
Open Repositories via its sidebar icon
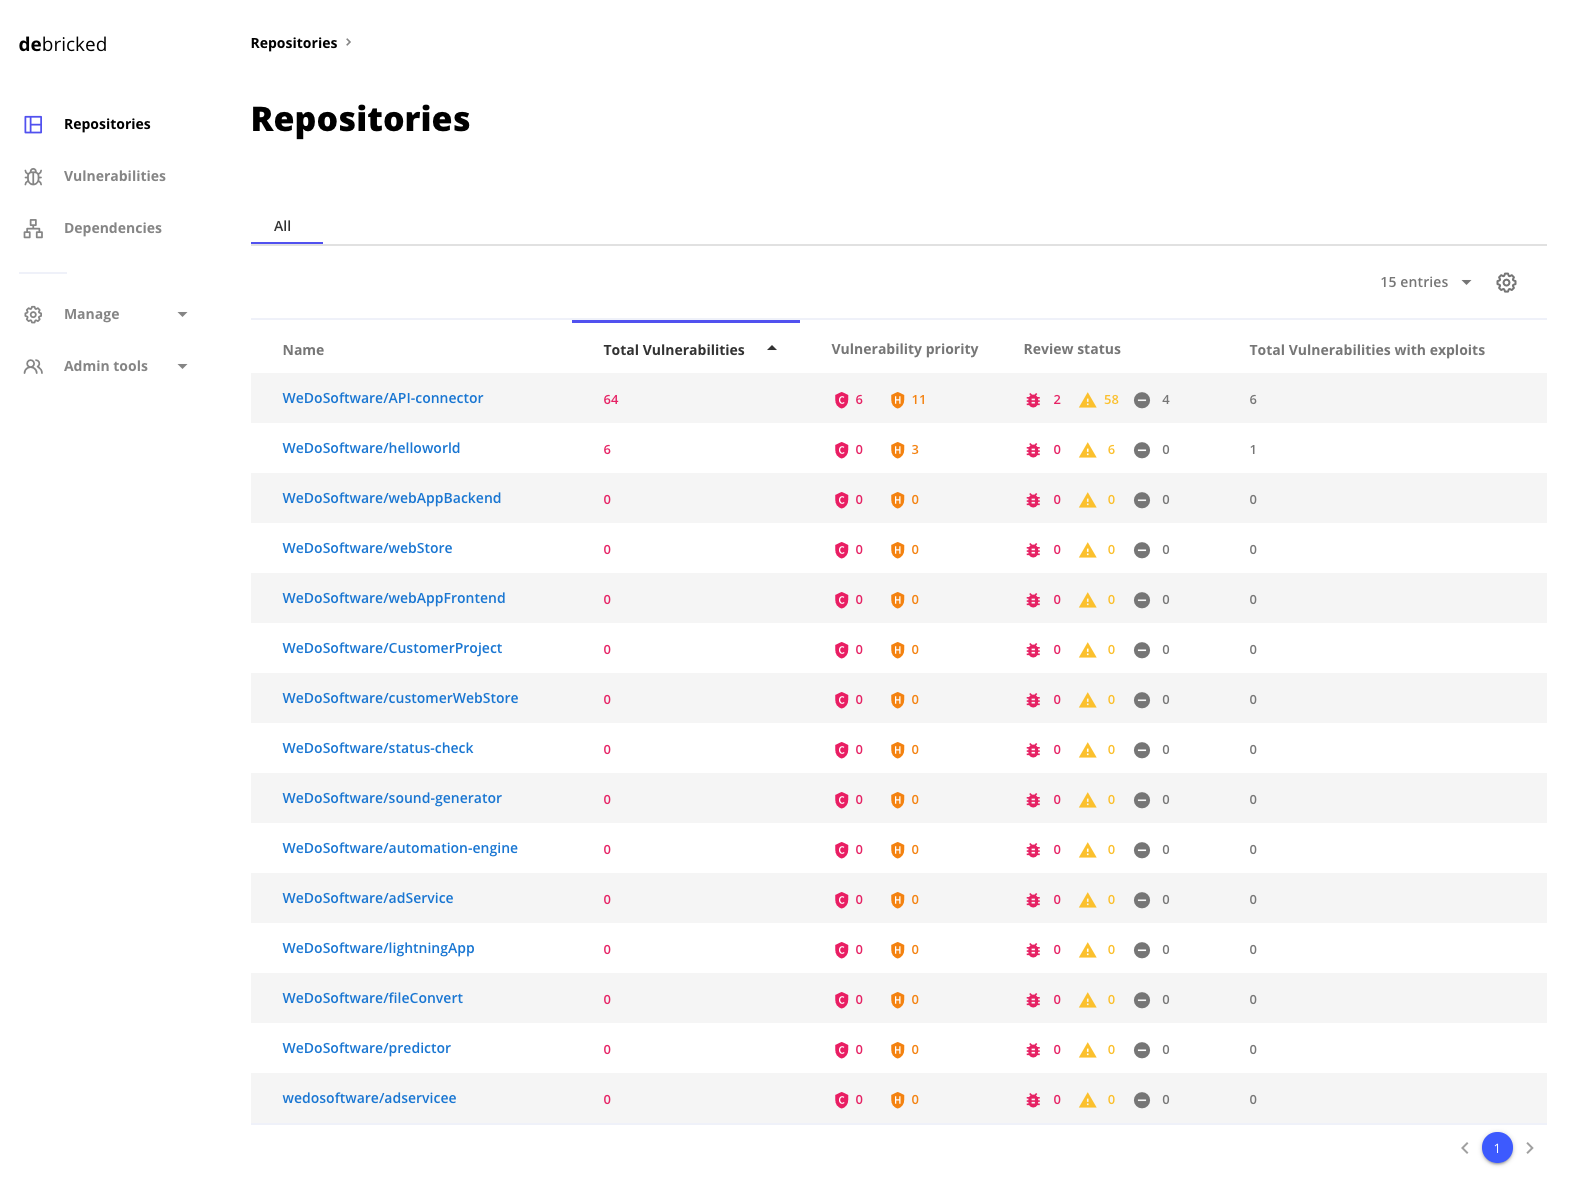[x=33, y=124]
